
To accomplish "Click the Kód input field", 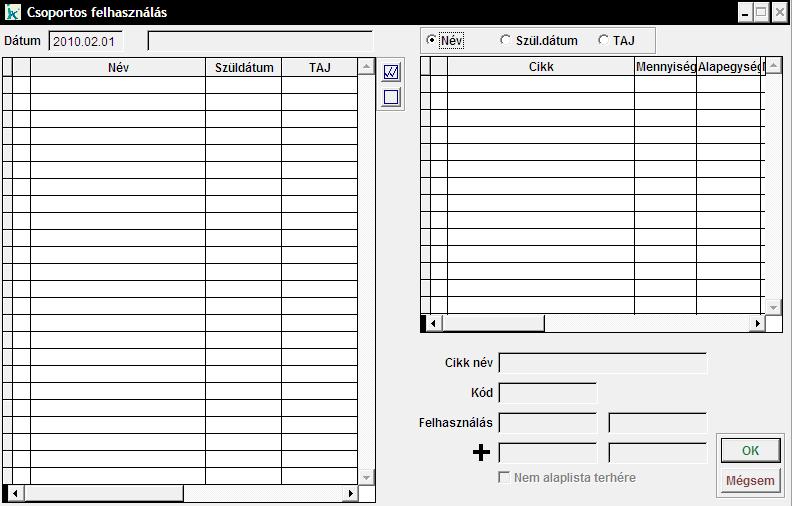I will (x=547, y=393).
